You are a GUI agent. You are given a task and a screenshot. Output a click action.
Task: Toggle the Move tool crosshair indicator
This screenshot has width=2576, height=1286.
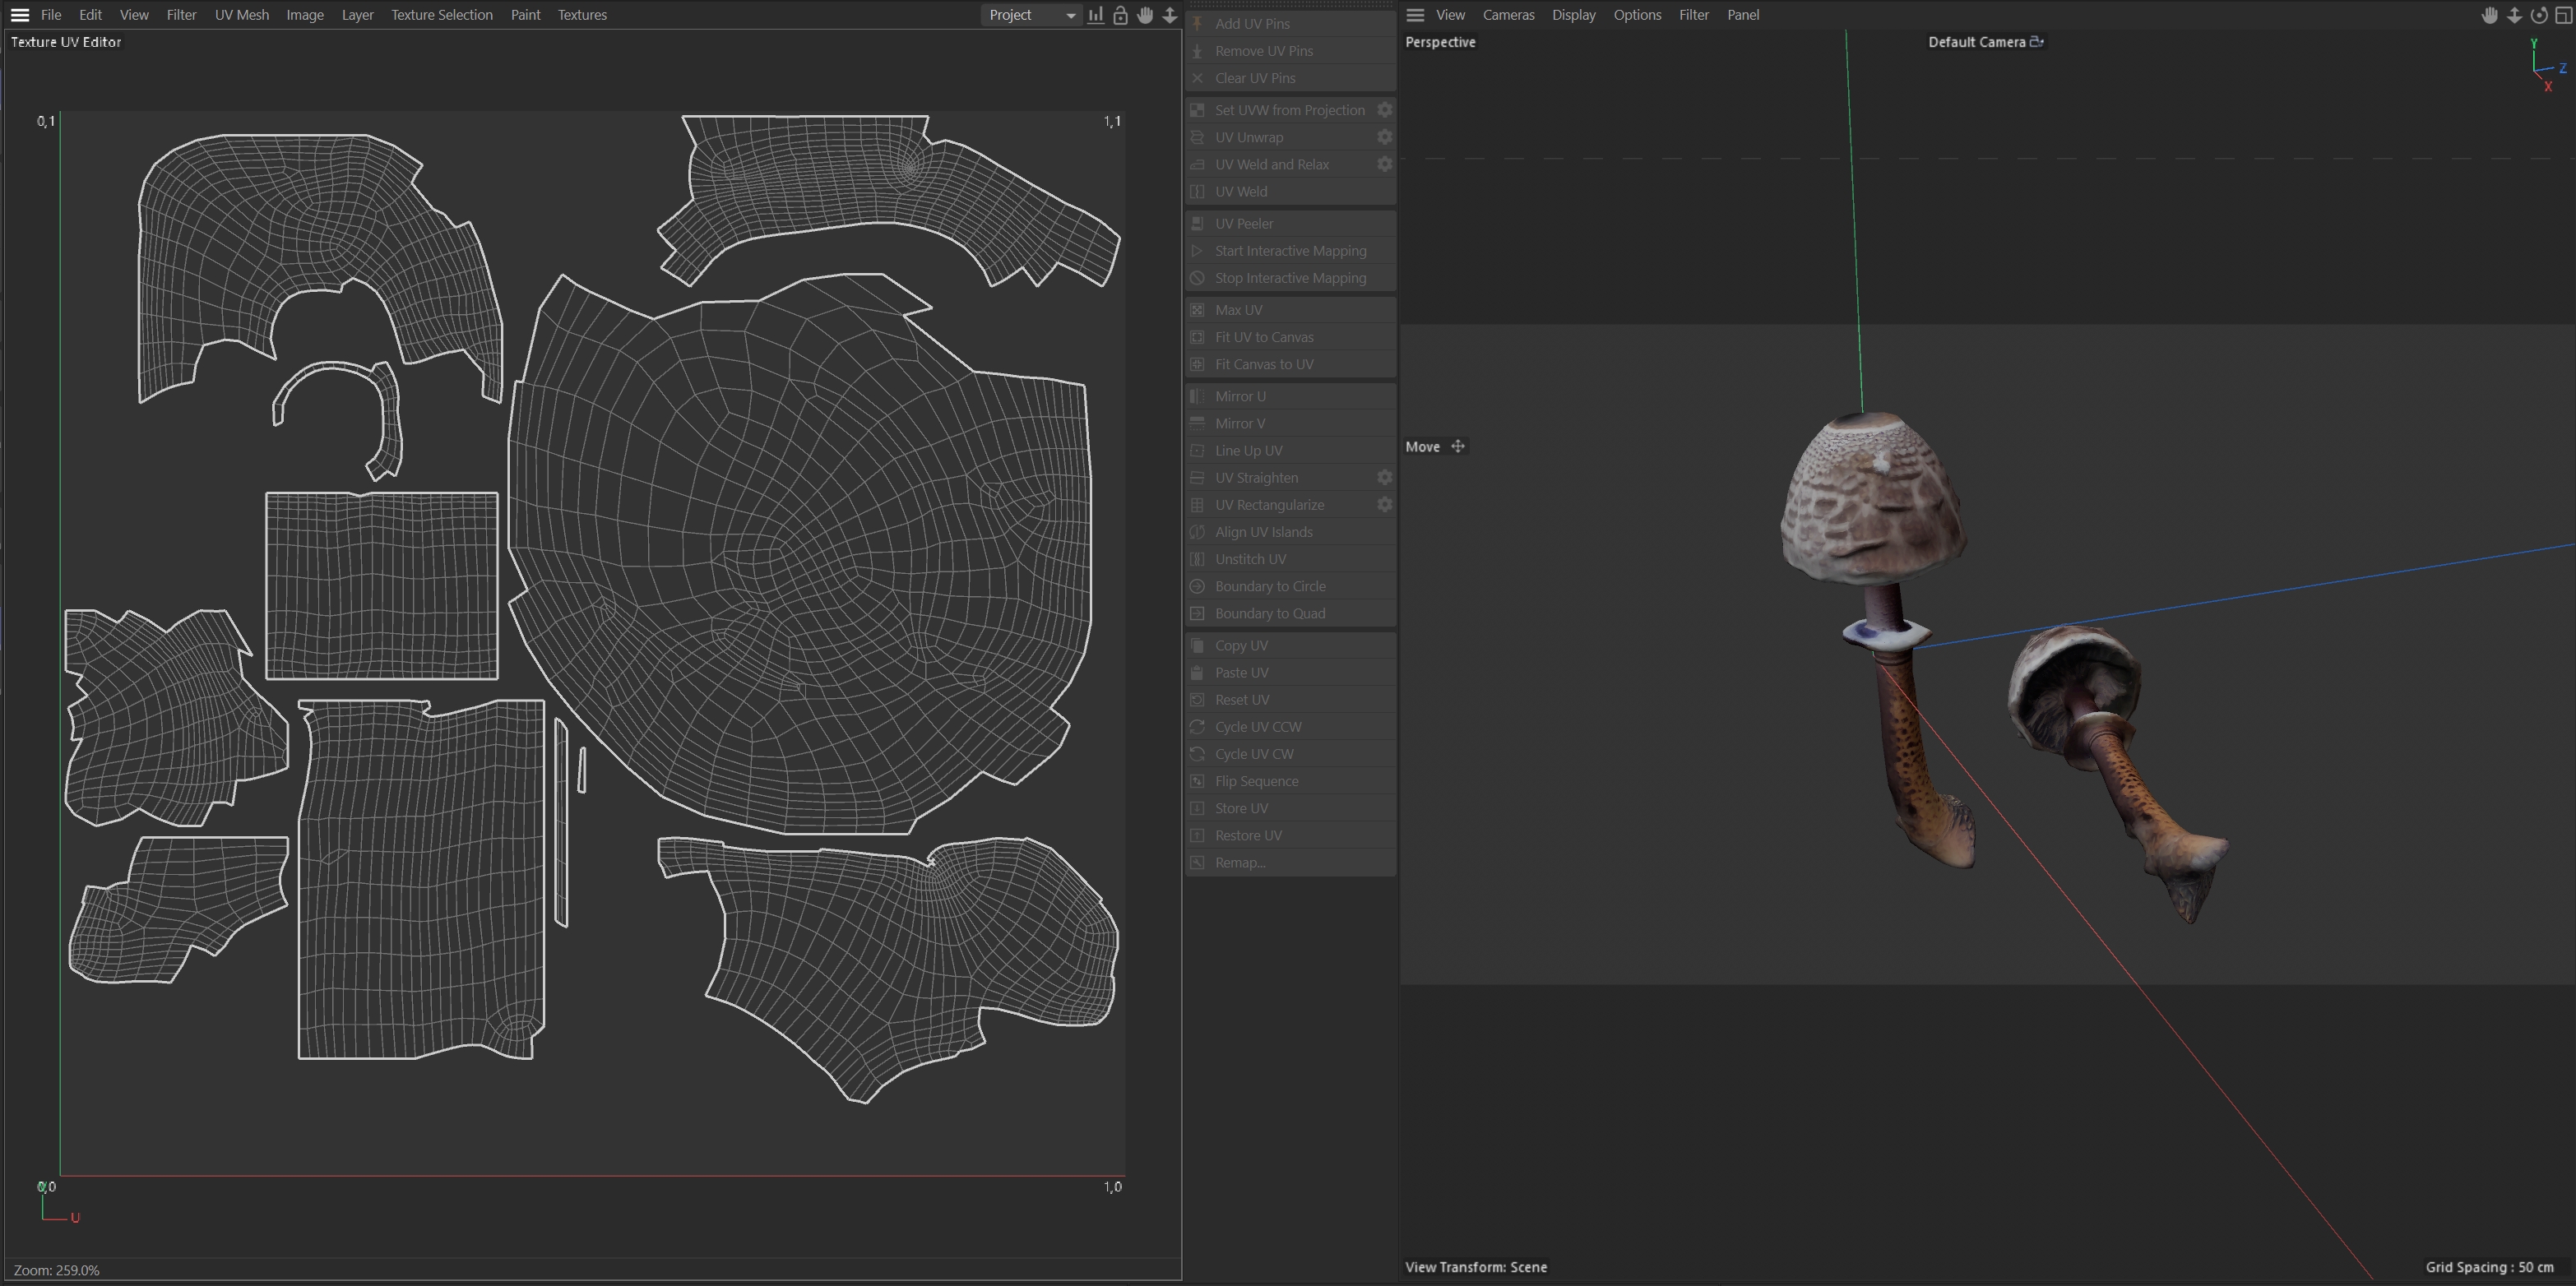coord(1458,447)
